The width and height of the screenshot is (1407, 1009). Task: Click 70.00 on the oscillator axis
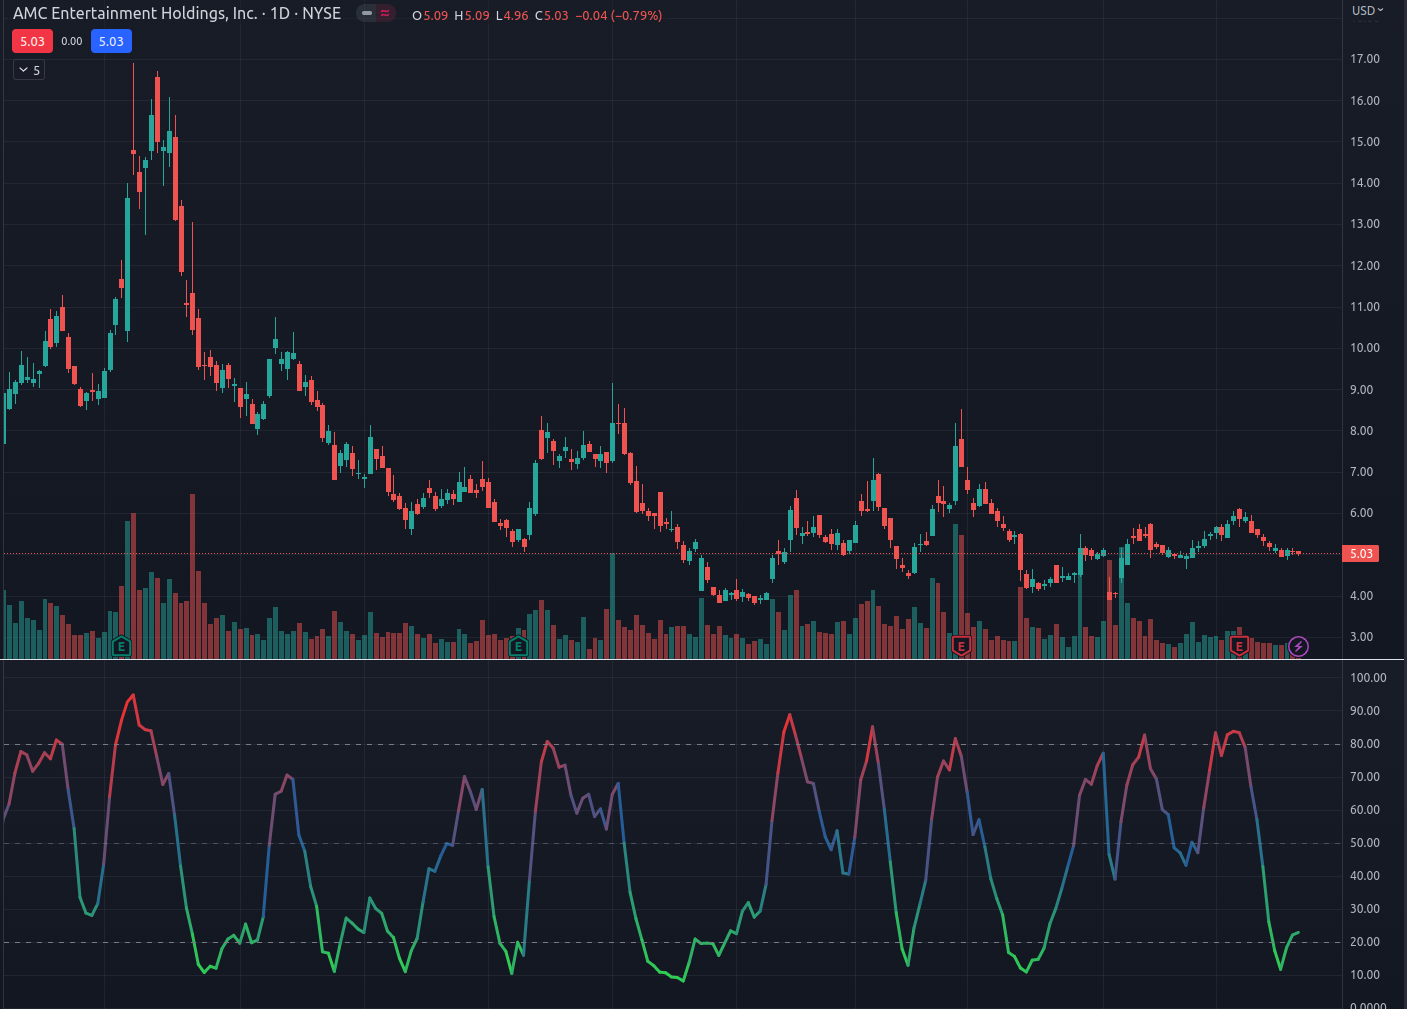click(1365, 777)
